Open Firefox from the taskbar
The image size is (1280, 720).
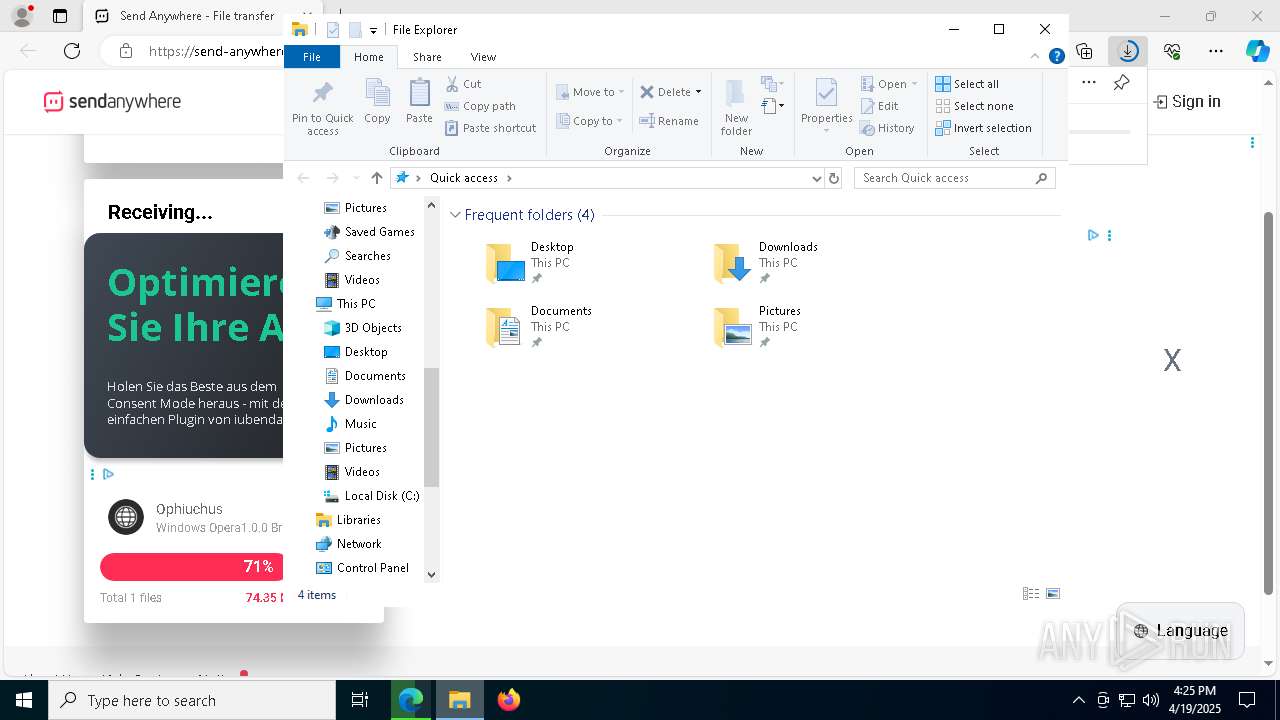point(509,700)
